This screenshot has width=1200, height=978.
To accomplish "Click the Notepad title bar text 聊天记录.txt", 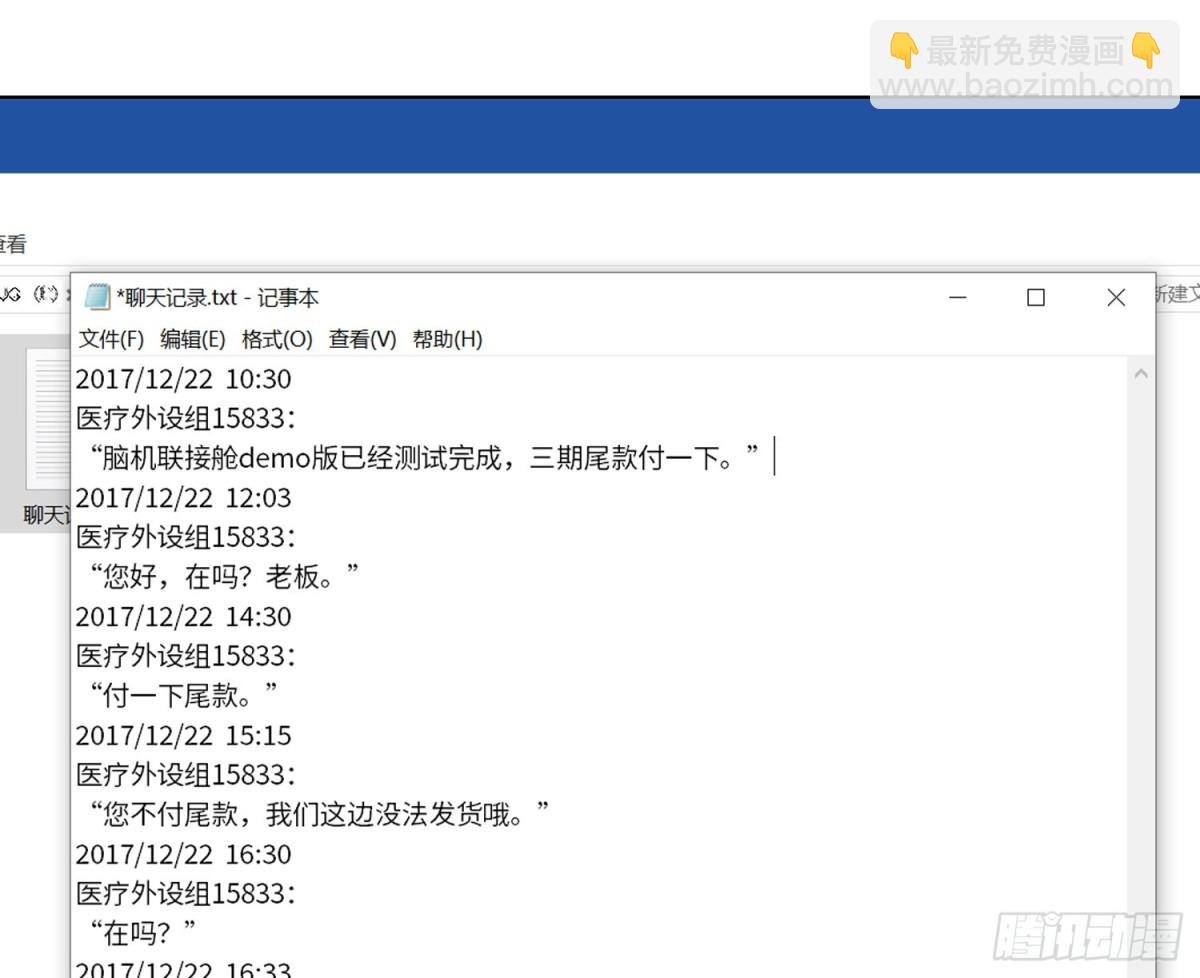I will (x=218, y=298).
